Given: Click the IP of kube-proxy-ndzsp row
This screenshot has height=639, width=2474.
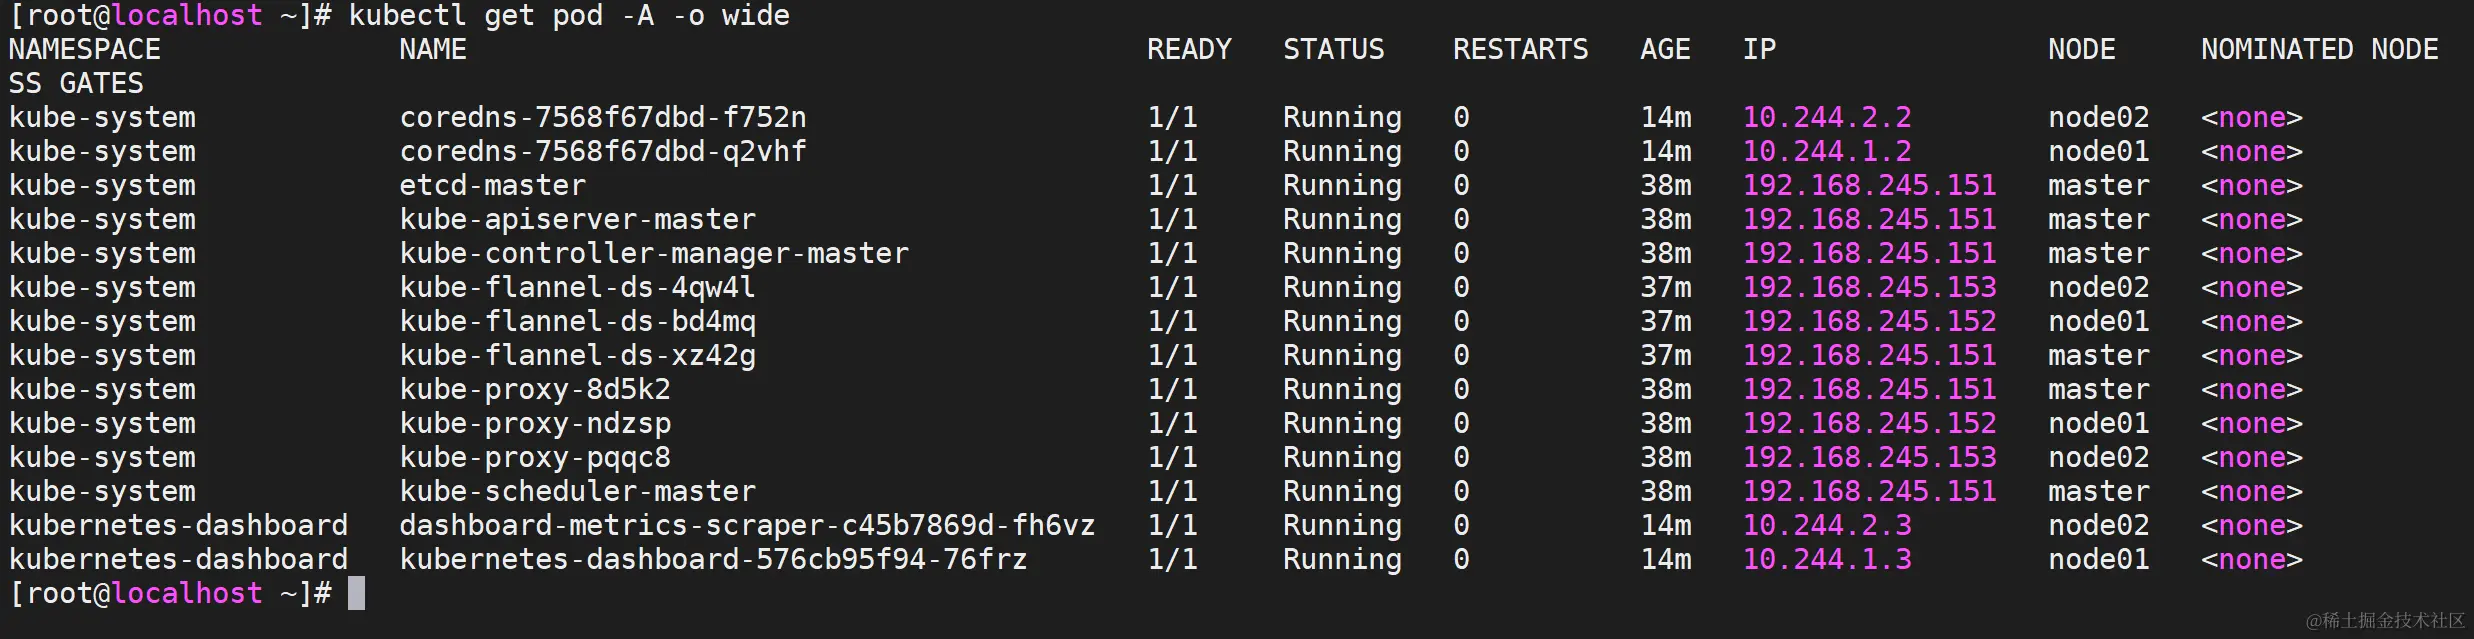Looking at the screenshot, I should pos(1869,423).
